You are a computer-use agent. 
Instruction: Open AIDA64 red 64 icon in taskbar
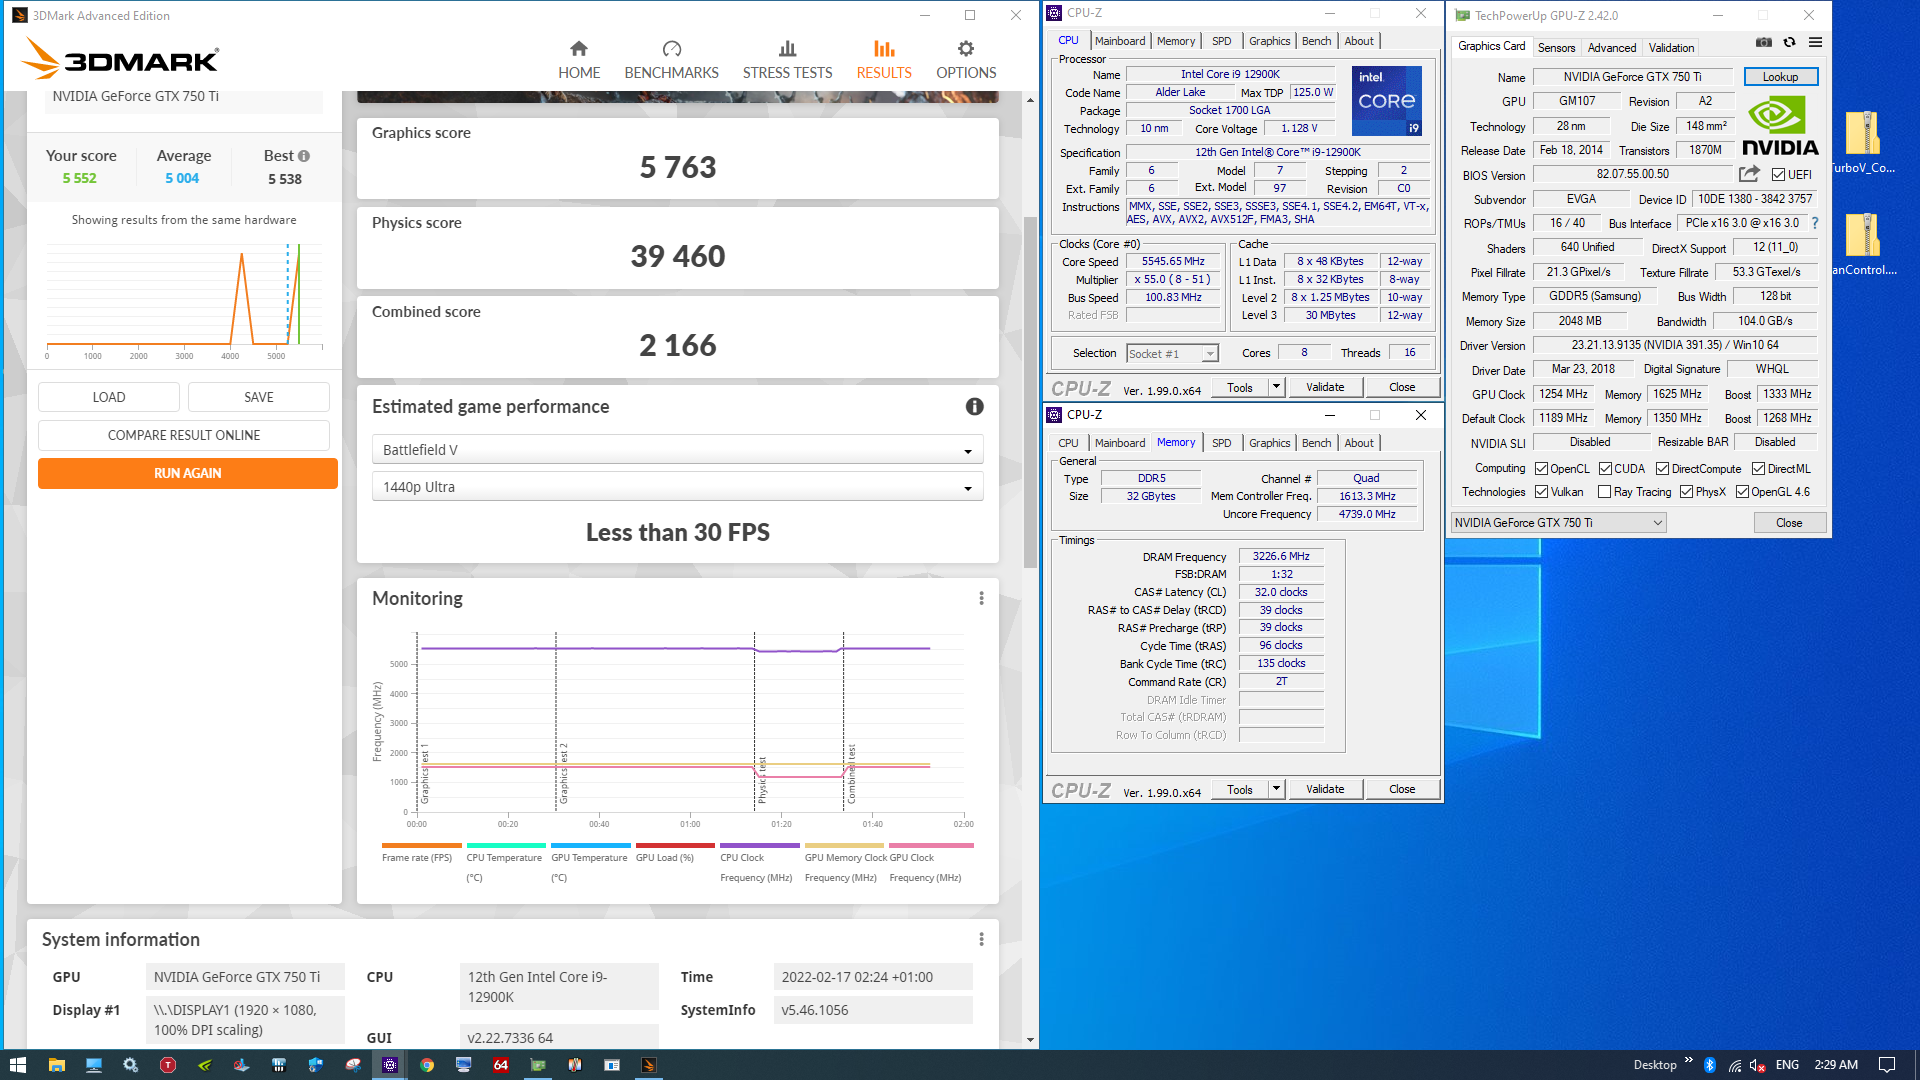tap(501, 1065)
